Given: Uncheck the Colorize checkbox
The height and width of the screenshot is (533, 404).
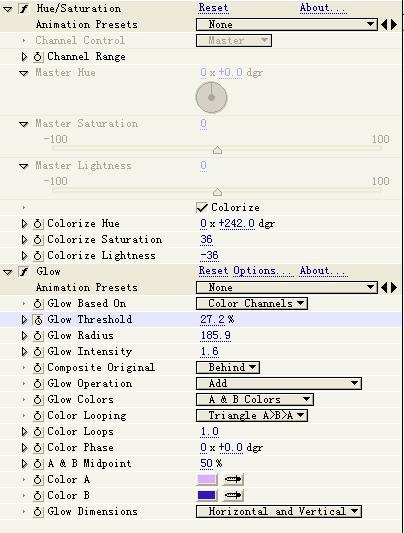Looking at the screenshot, I should (202, 208).
